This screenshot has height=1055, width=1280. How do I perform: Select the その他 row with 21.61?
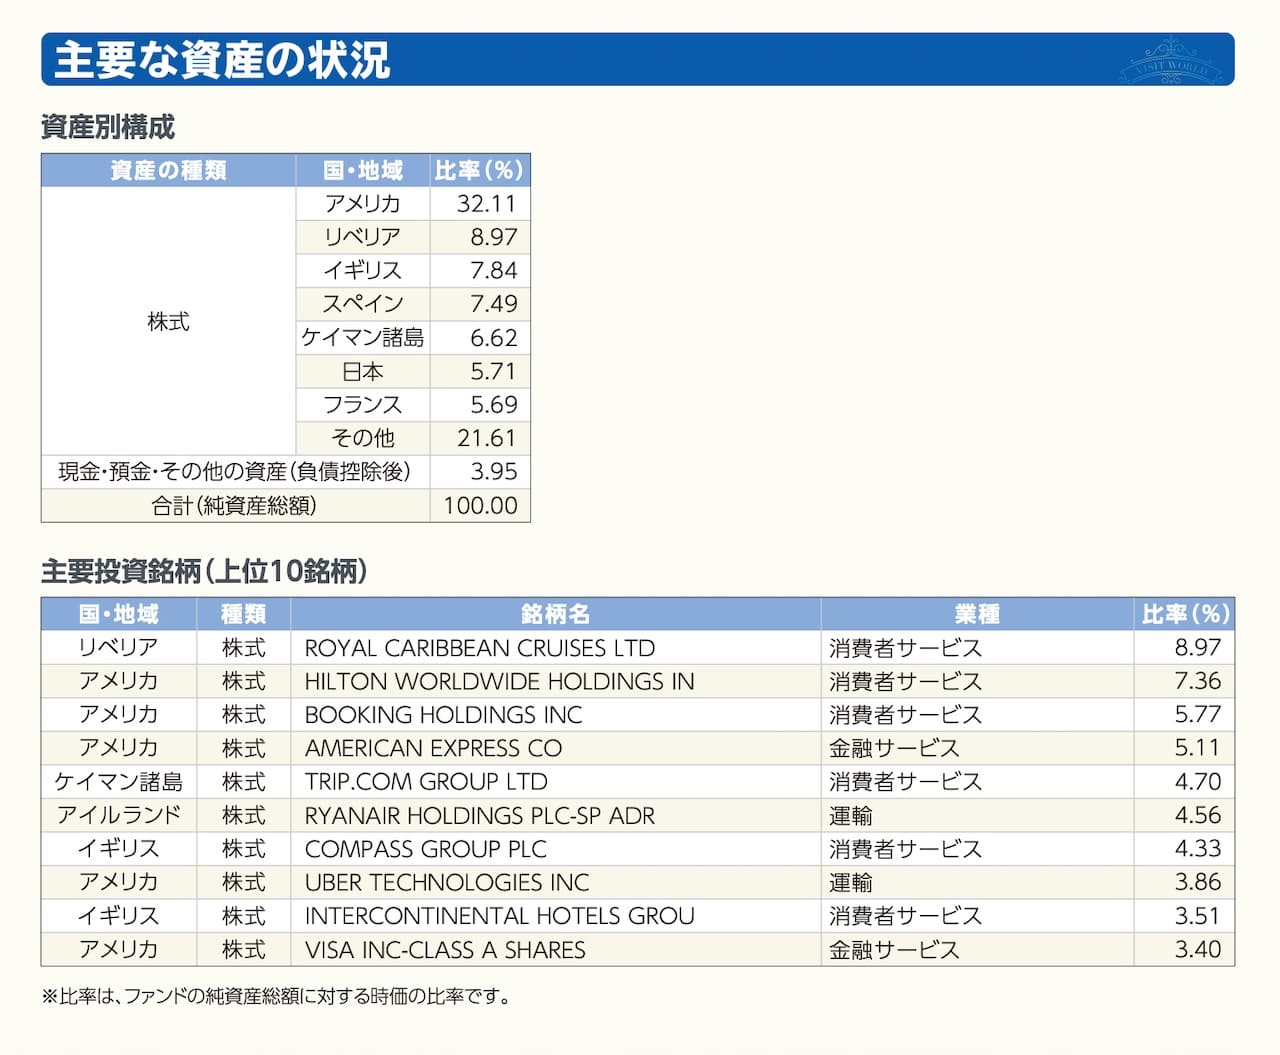tap(363, 438)
